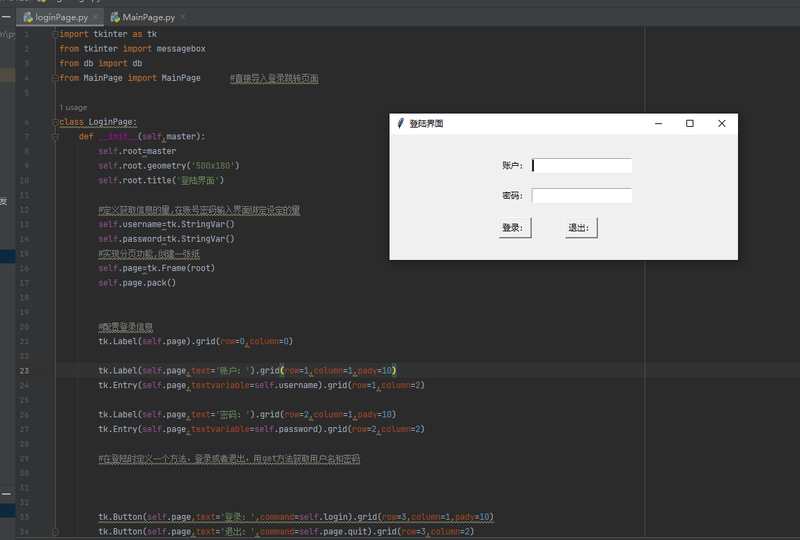Screen dimensions: 800x540
Task: Click 'from MainPage import MainPage' statement
Action: (x=130, y=78)
